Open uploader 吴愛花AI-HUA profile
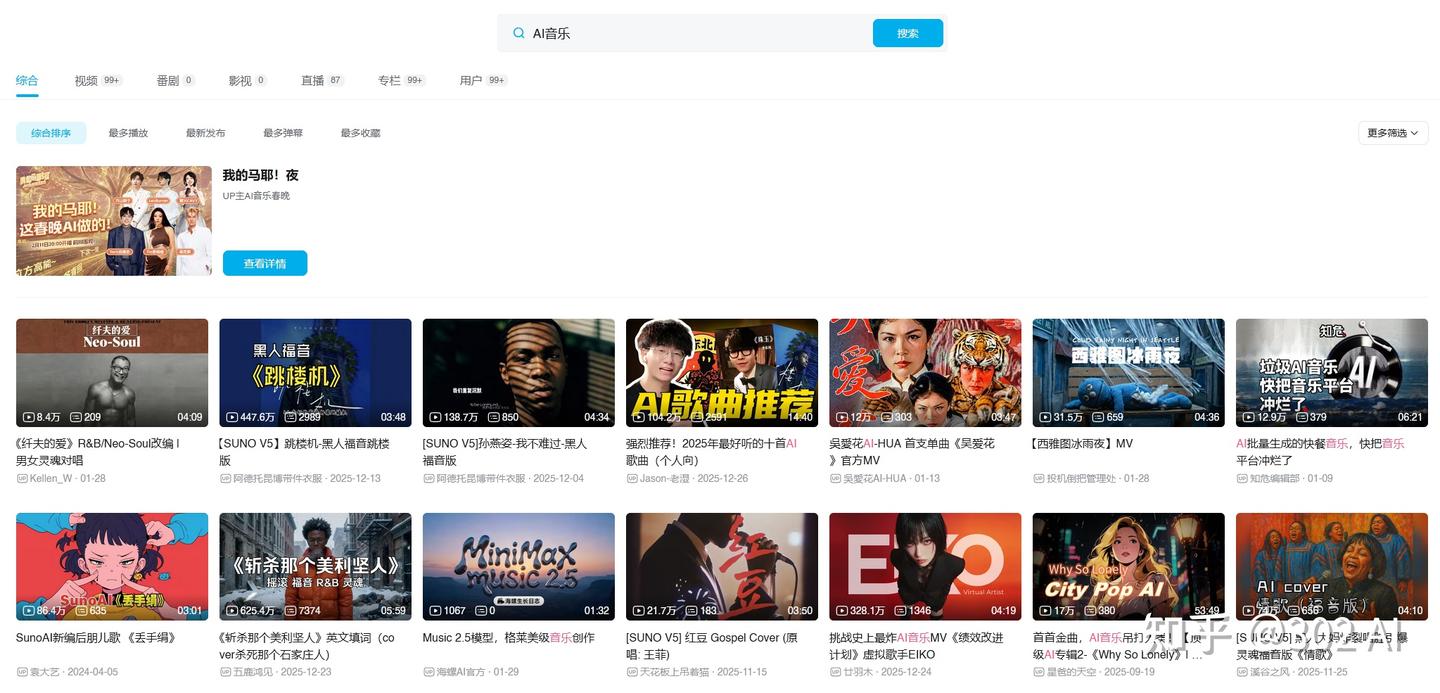Viewport: 1440px width, 693px height. click(875, 478)
